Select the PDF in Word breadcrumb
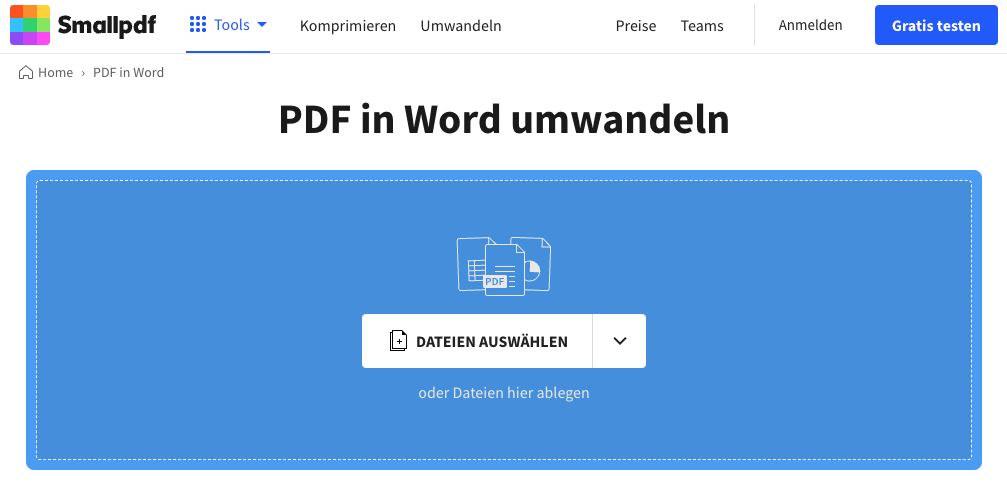This screenshot has height=490, width=1007. (x=128, y=73)
